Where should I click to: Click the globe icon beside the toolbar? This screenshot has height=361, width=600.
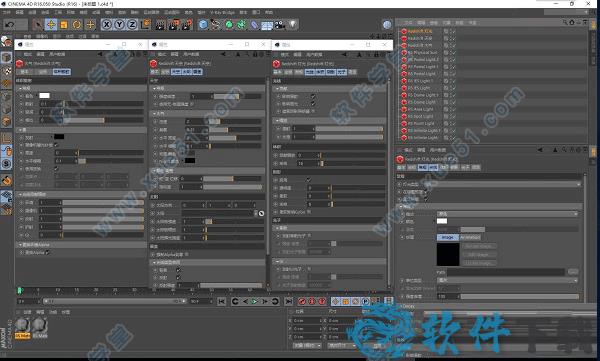(387, 25)
